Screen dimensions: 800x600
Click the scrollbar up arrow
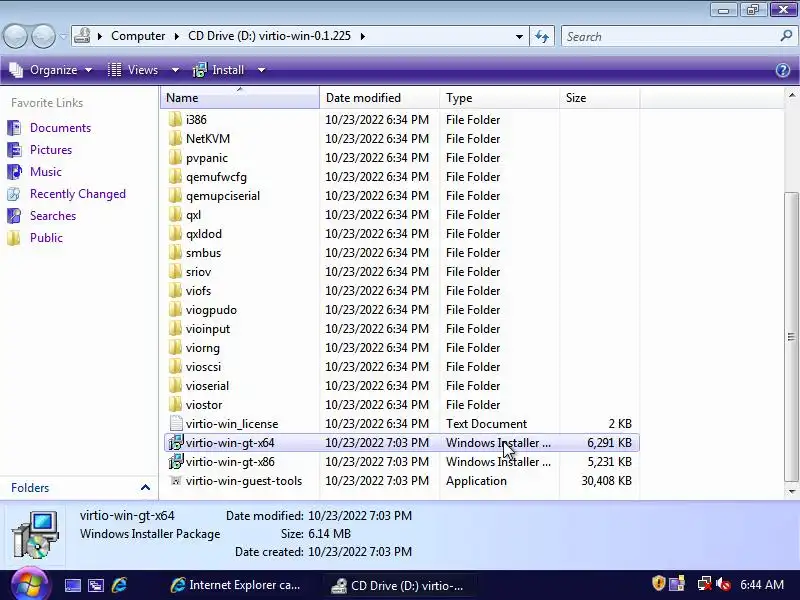point(791,95)
